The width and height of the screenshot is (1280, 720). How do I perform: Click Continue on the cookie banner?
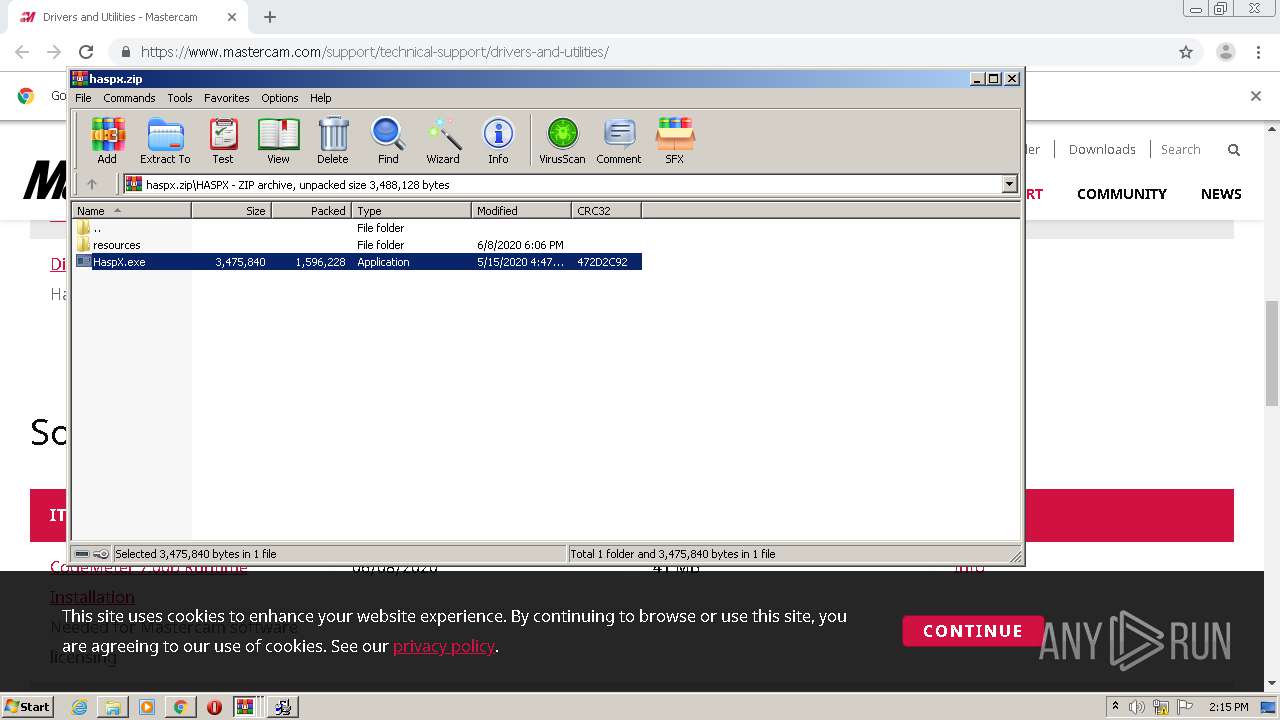coord(972,631)
